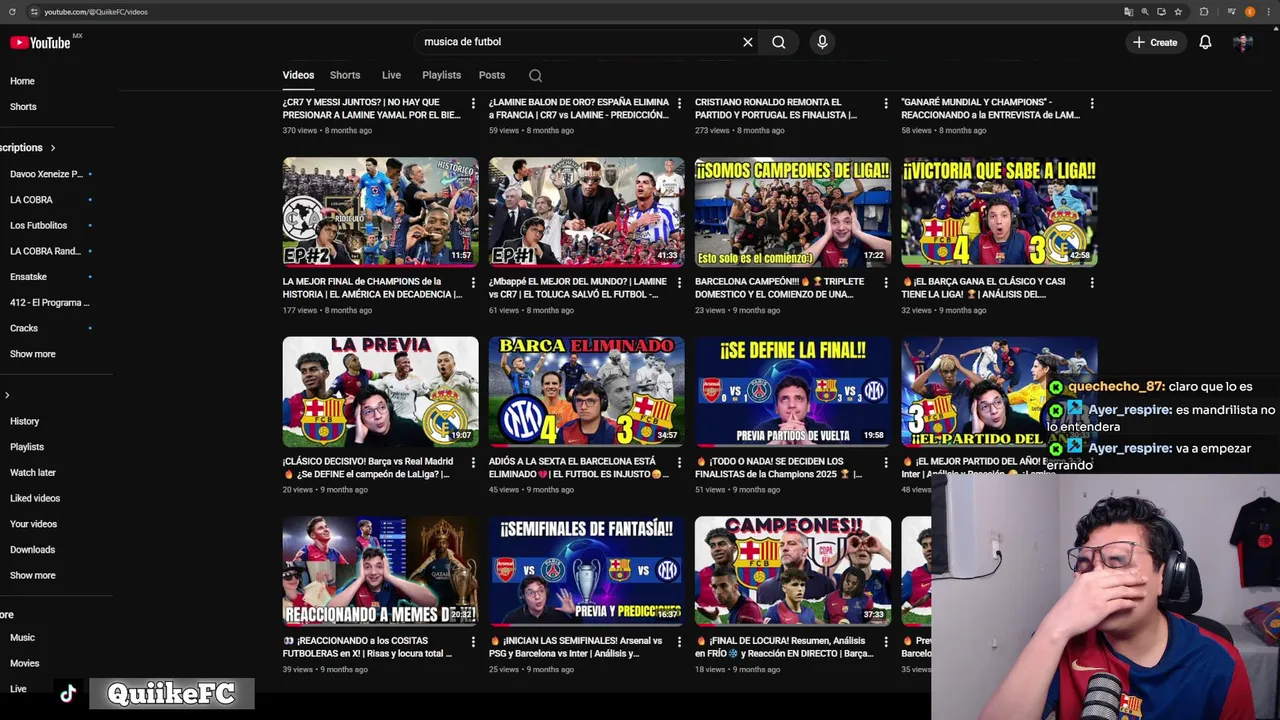The image size is (1280, 720).
Task: Open the Davoo Xeneize subscription
Action: pos(46,174)
